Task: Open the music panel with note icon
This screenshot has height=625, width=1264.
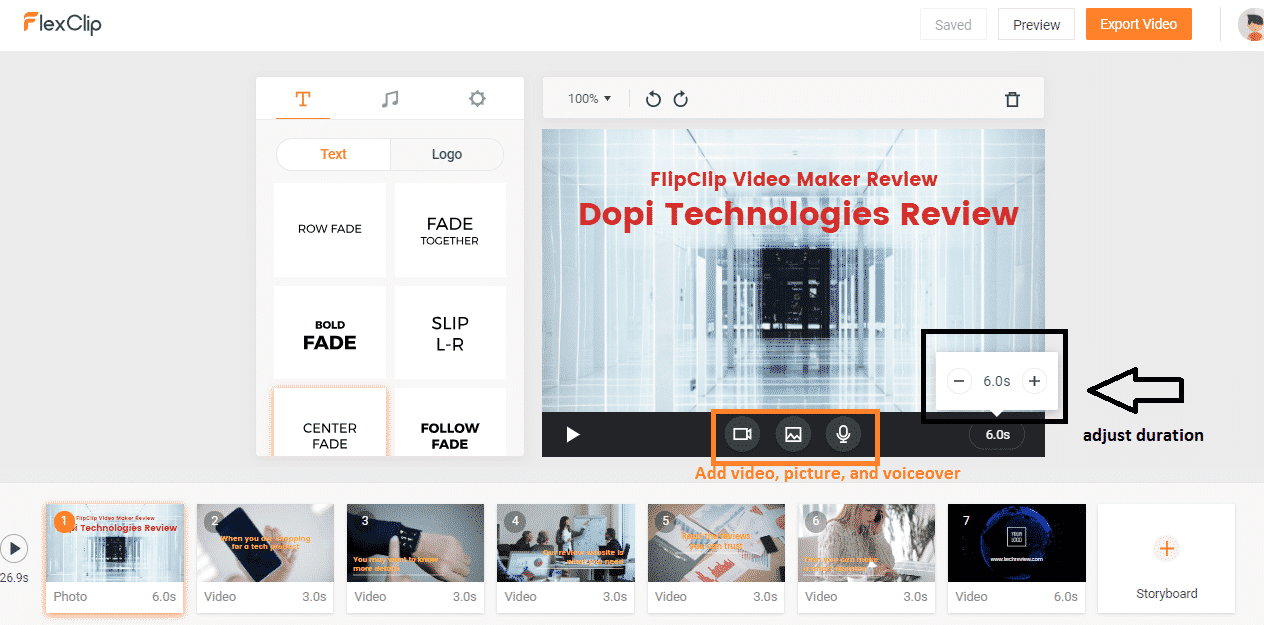Action: coord(390,98)
